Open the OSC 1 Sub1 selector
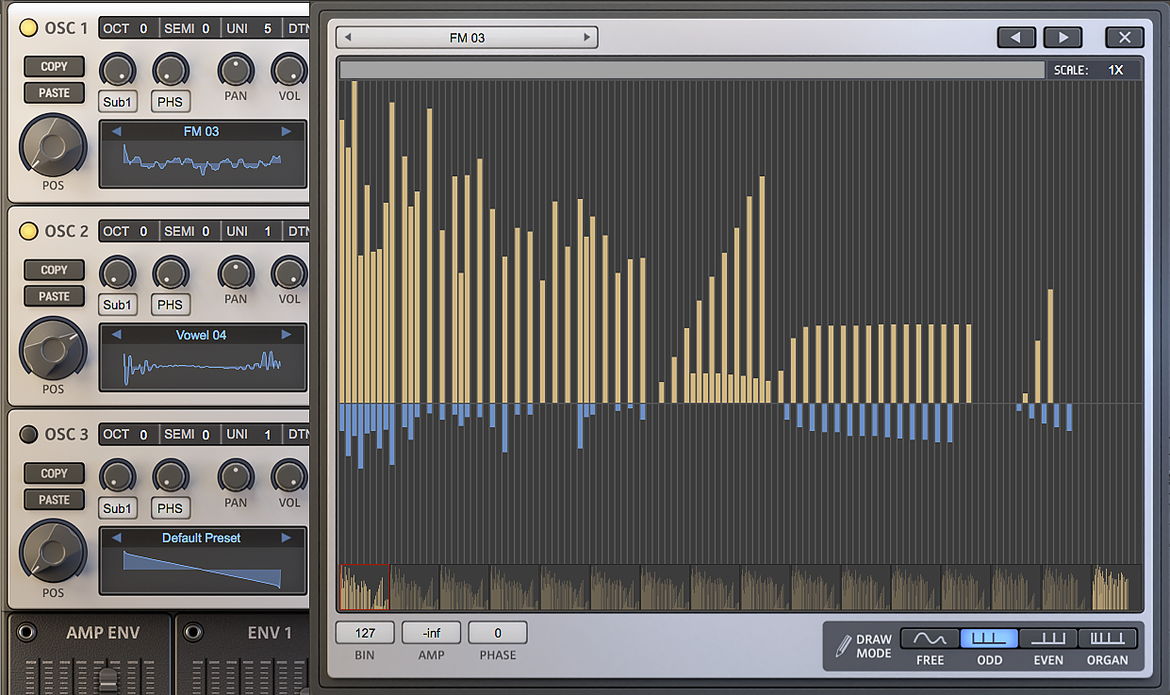The width and height of the screenshot is (1170, 695). (117, 102)
